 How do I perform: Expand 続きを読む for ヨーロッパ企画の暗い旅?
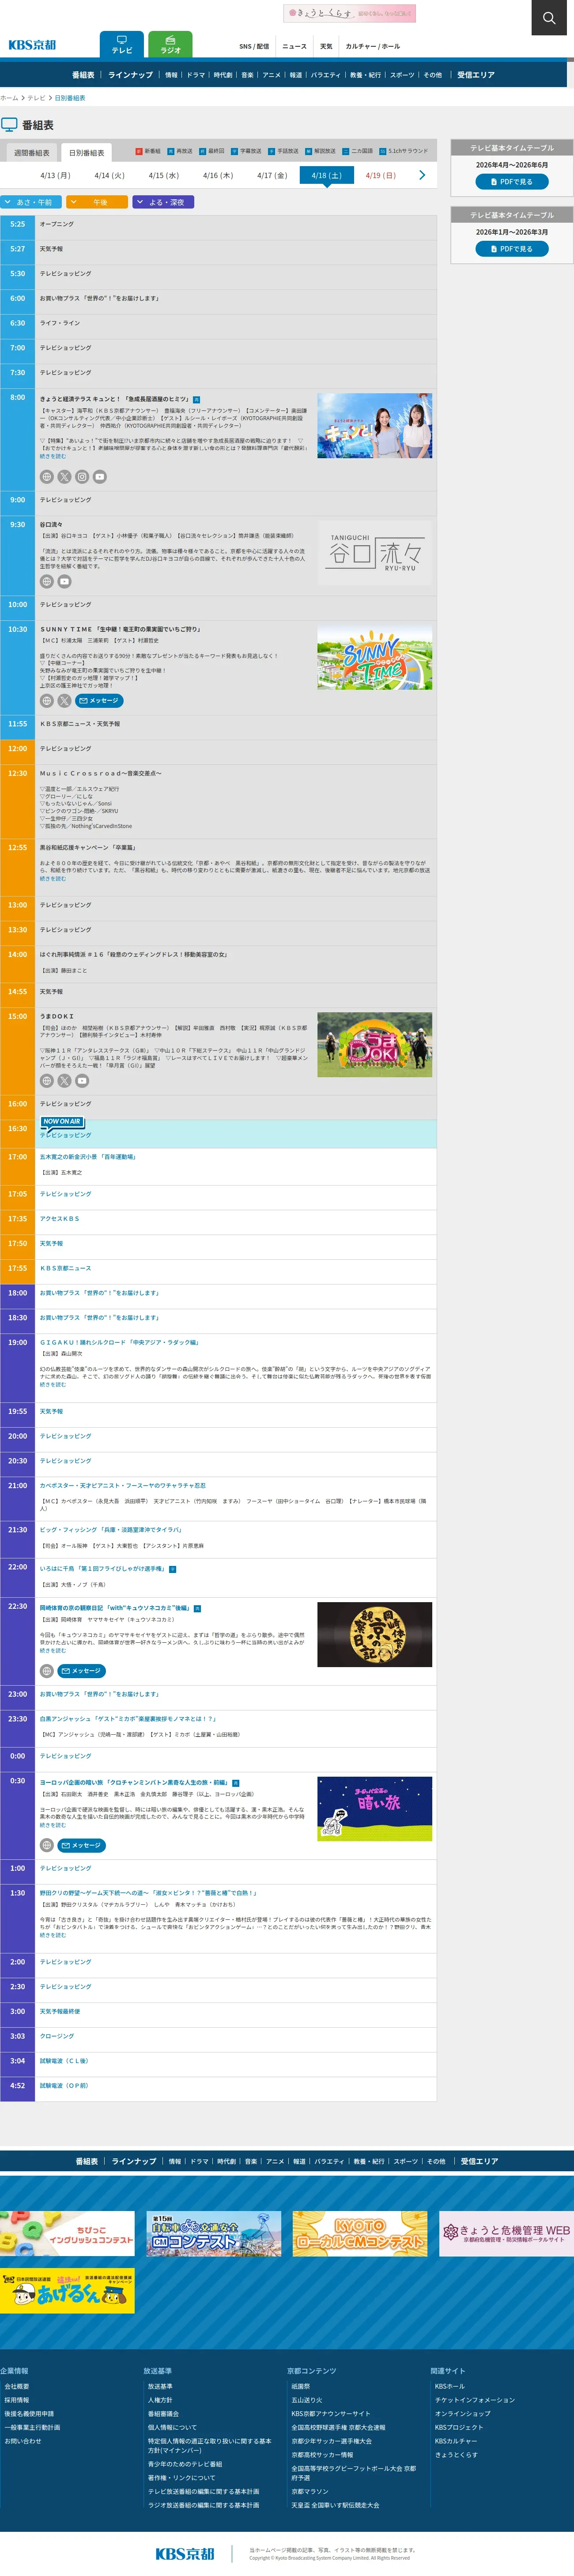(x=53, y=1825)
